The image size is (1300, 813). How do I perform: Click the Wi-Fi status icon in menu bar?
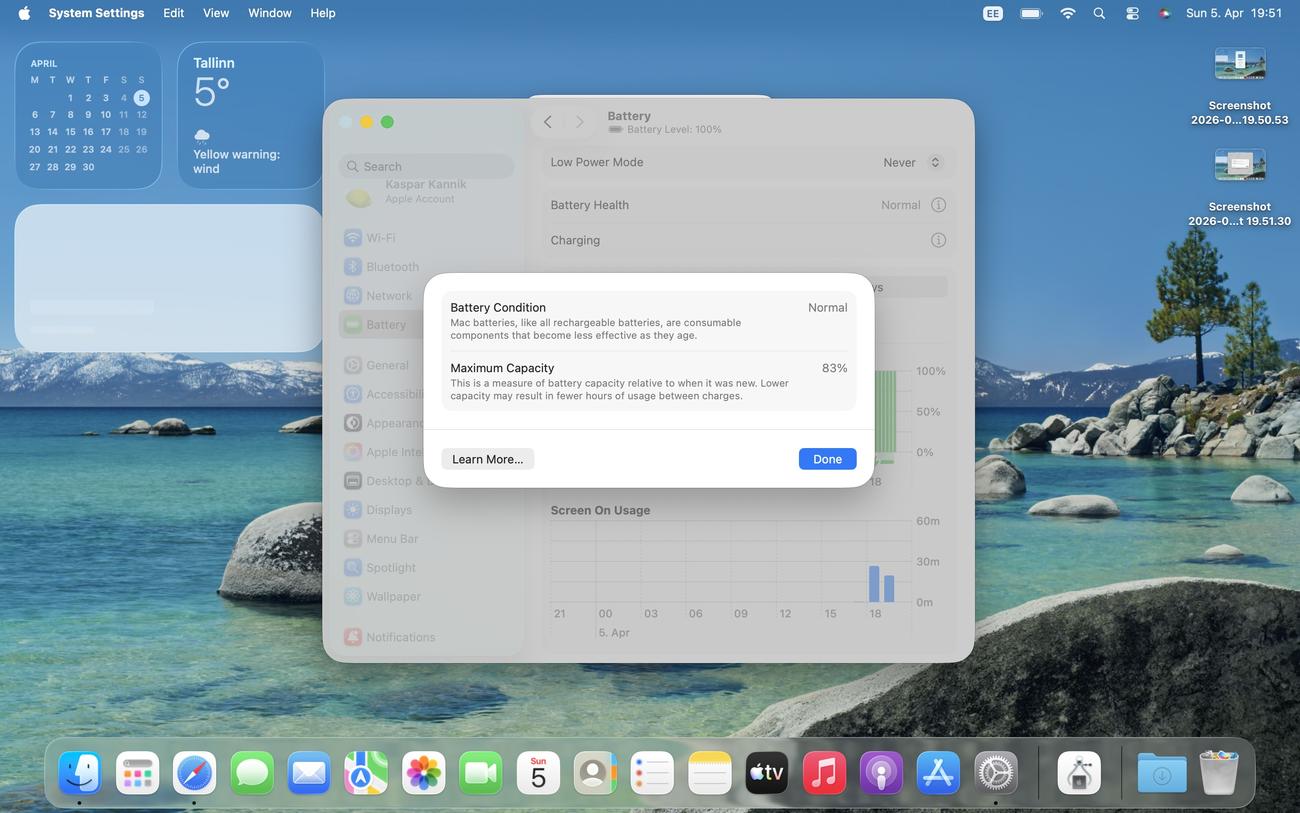tap(1067, 13)
